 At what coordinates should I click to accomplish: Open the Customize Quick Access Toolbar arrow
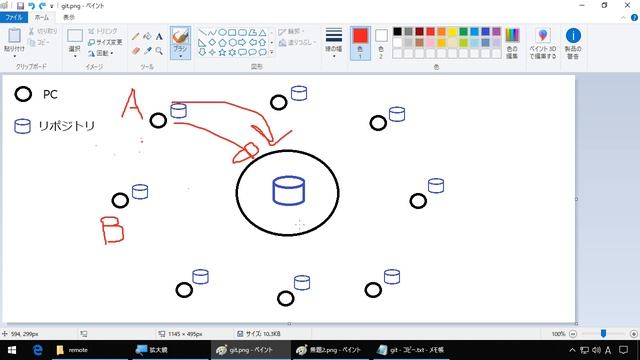(x=51, y=6)
